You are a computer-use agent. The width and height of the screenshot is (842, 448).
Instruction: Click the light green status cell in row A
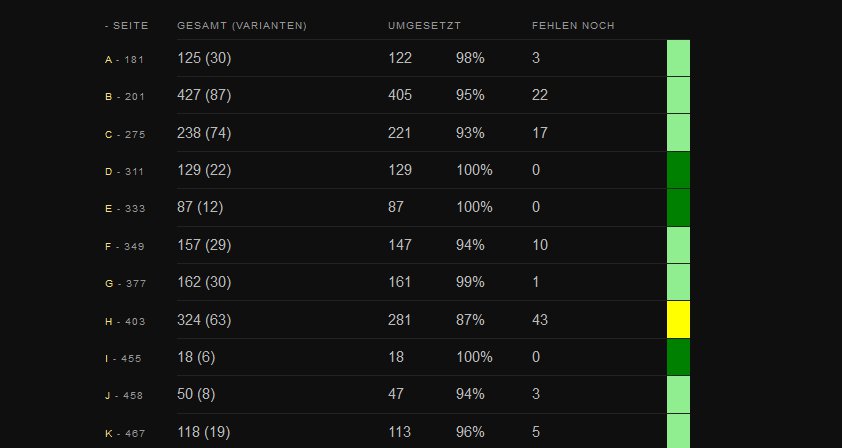pyautogui.click(x=678, y=58)
